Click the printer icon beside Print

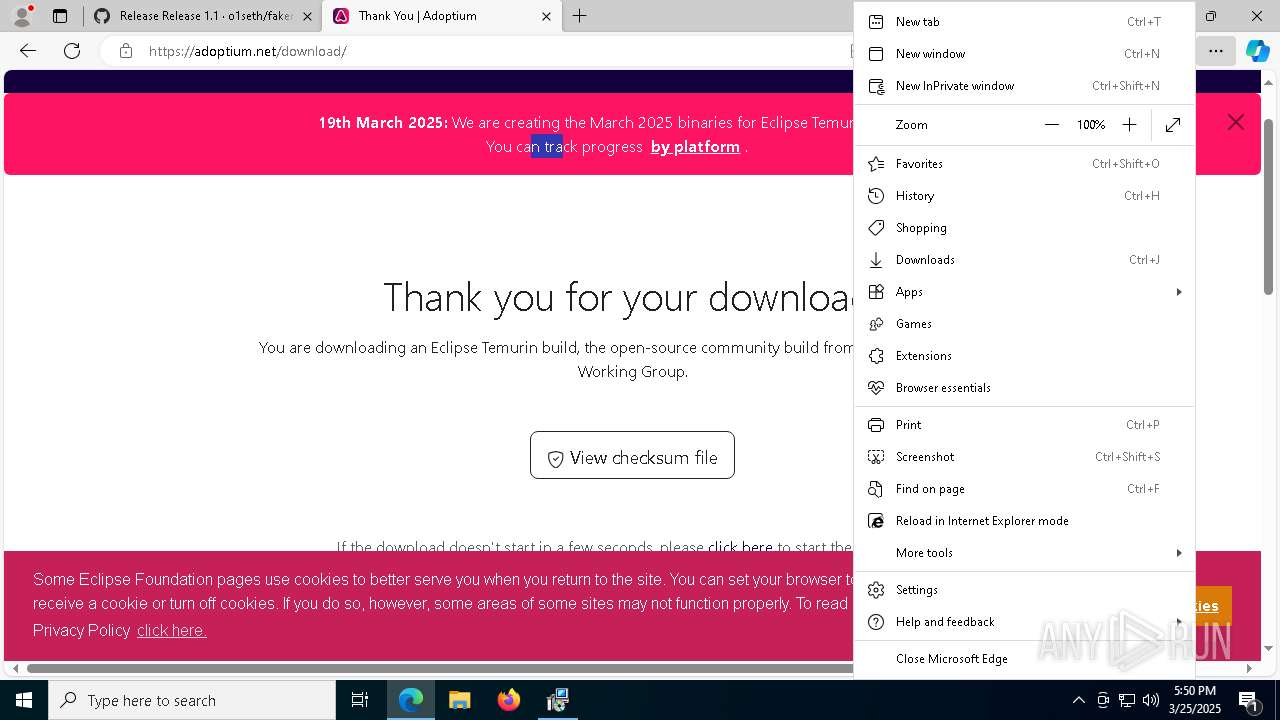[x=876, y=425]
